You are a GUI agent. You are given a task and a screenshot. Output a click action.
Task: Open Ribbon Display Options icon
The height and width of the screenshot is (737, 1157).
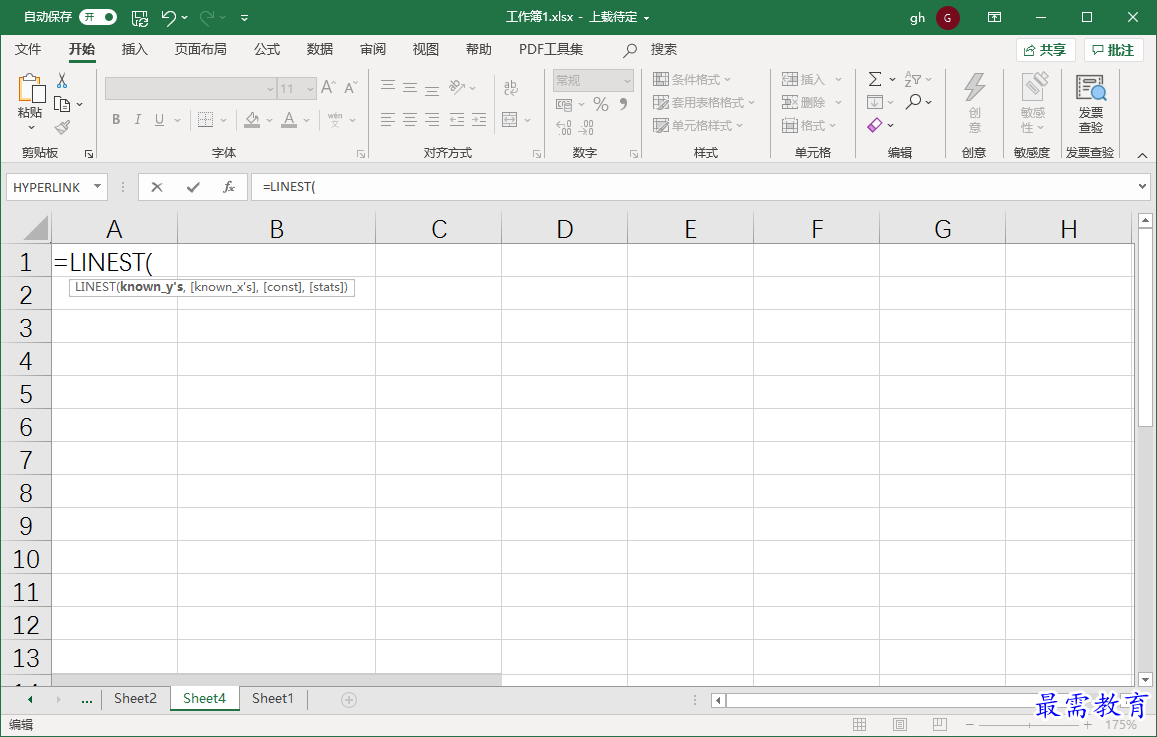point(995,17)
